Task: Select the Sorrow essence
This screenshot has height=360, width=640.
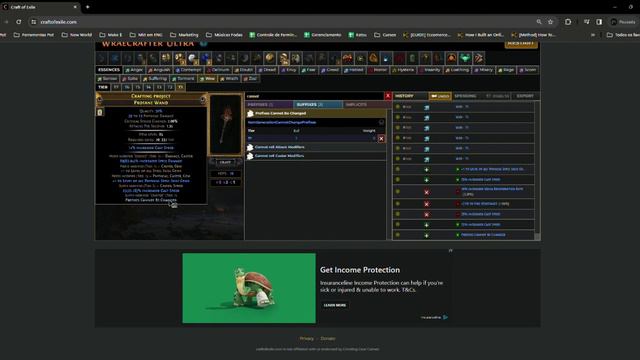Action: pyautogui.click(x=107, y=78)
